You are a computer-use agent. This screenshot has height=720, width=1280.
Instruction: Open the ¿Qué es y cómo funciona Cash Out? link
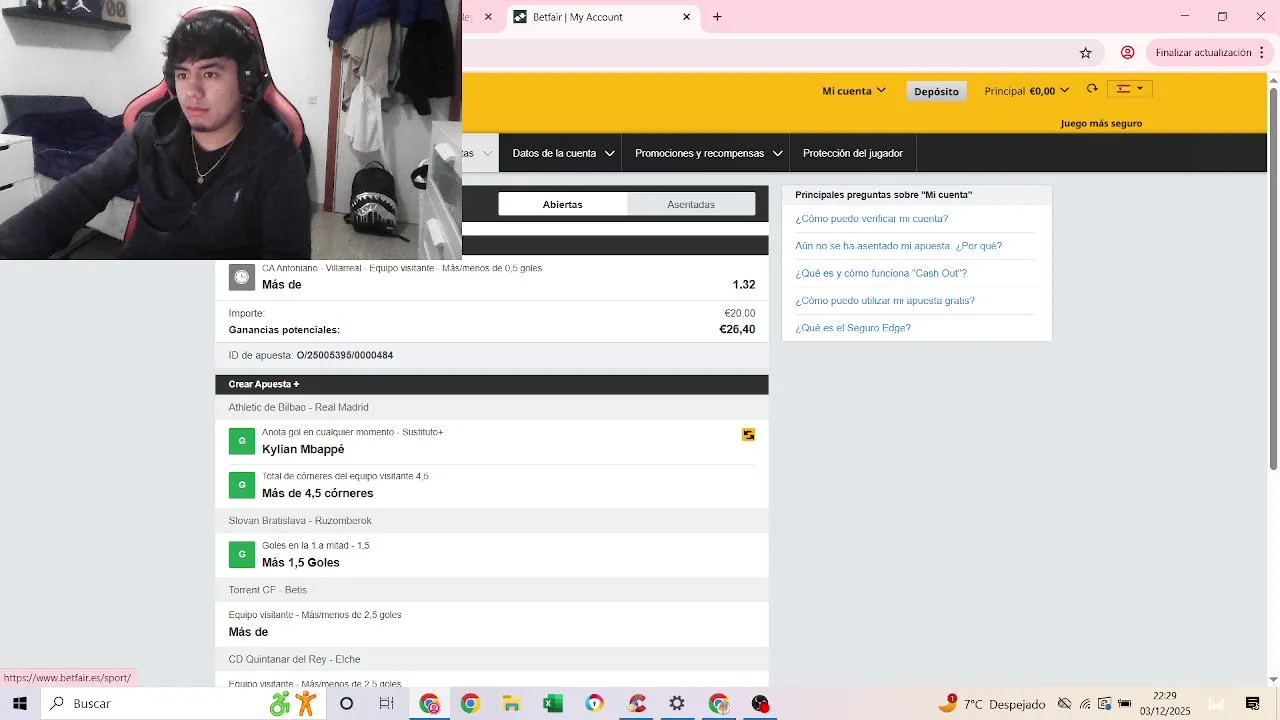coord(881,273)
